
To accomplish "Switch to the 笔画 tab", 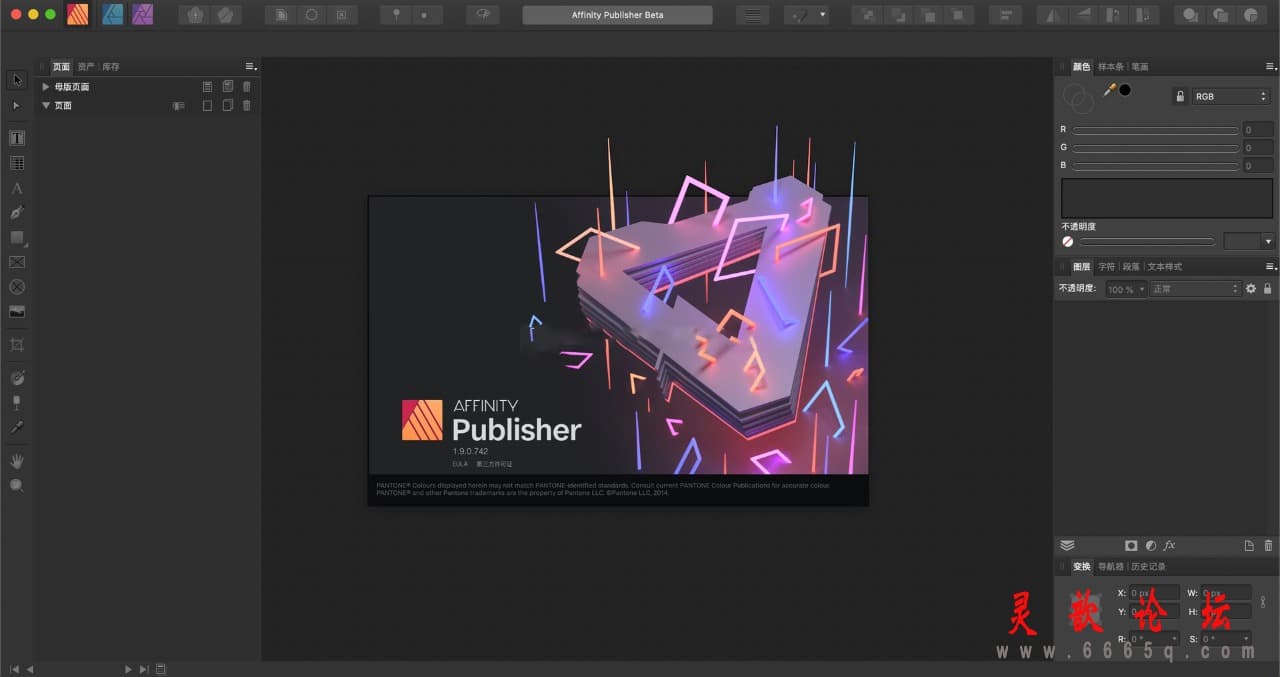I will tap(1140, 67).
